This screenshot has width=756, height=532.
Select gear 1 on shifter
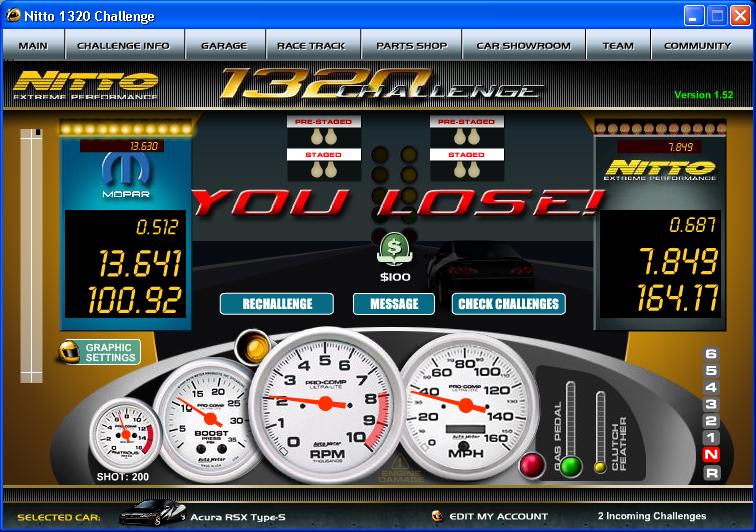pos(711,438)
